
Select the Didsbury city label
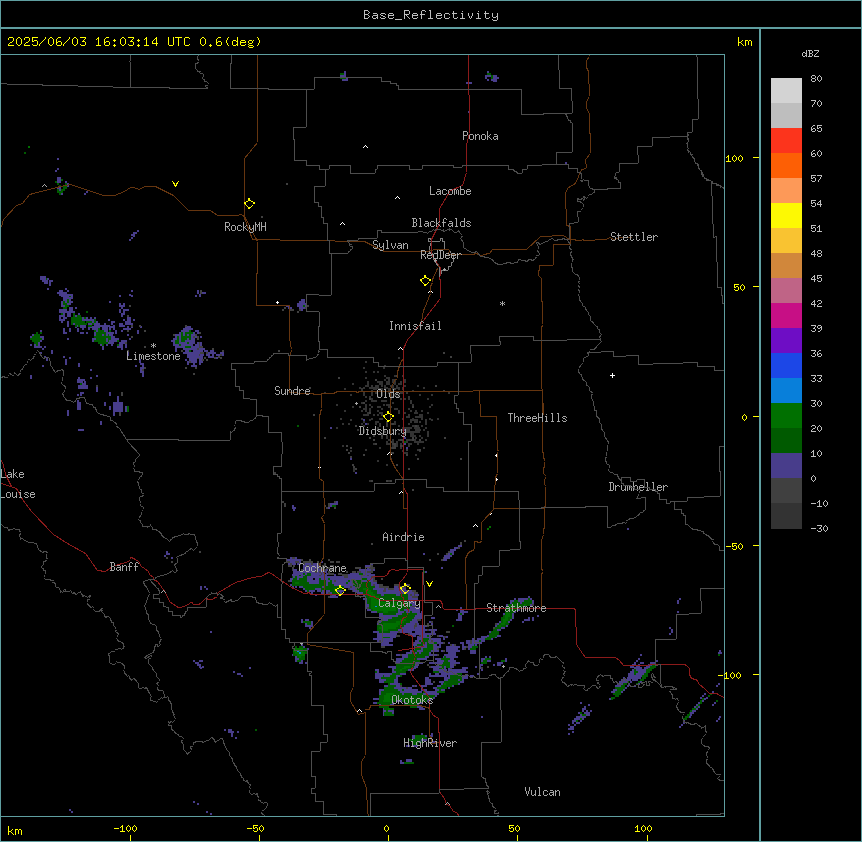tap(382, 431)
